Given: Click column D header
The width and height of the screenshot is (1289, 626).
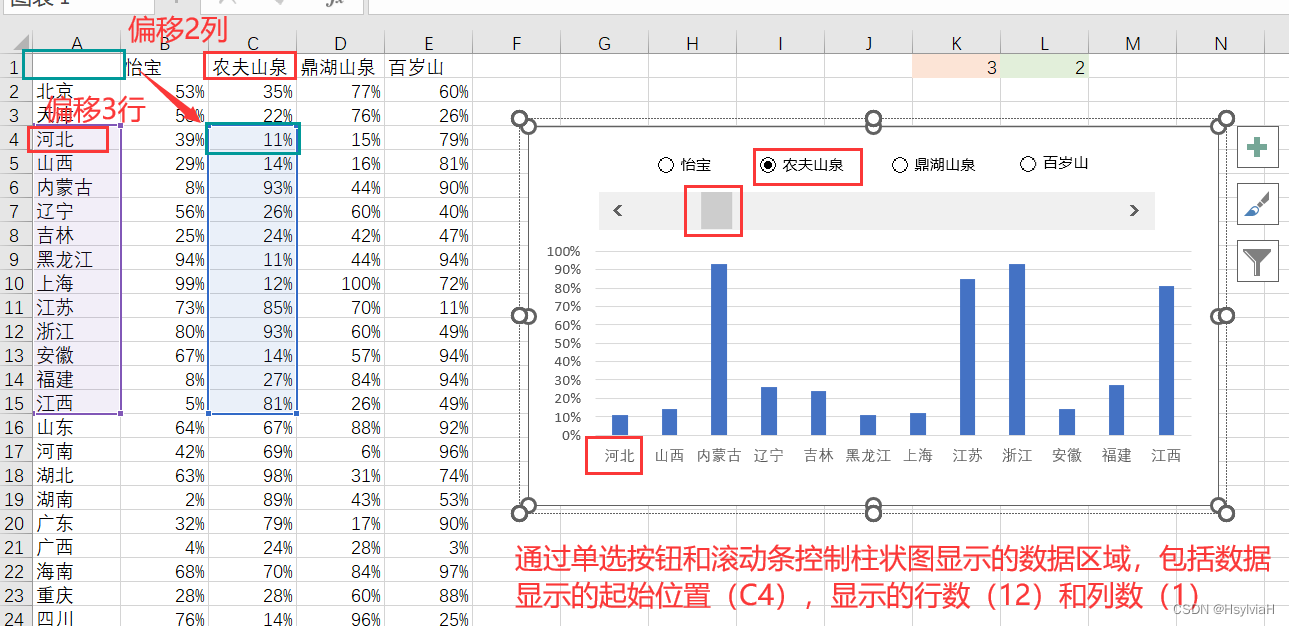Looking at the screenshot, I should click(x=341, y=42).
